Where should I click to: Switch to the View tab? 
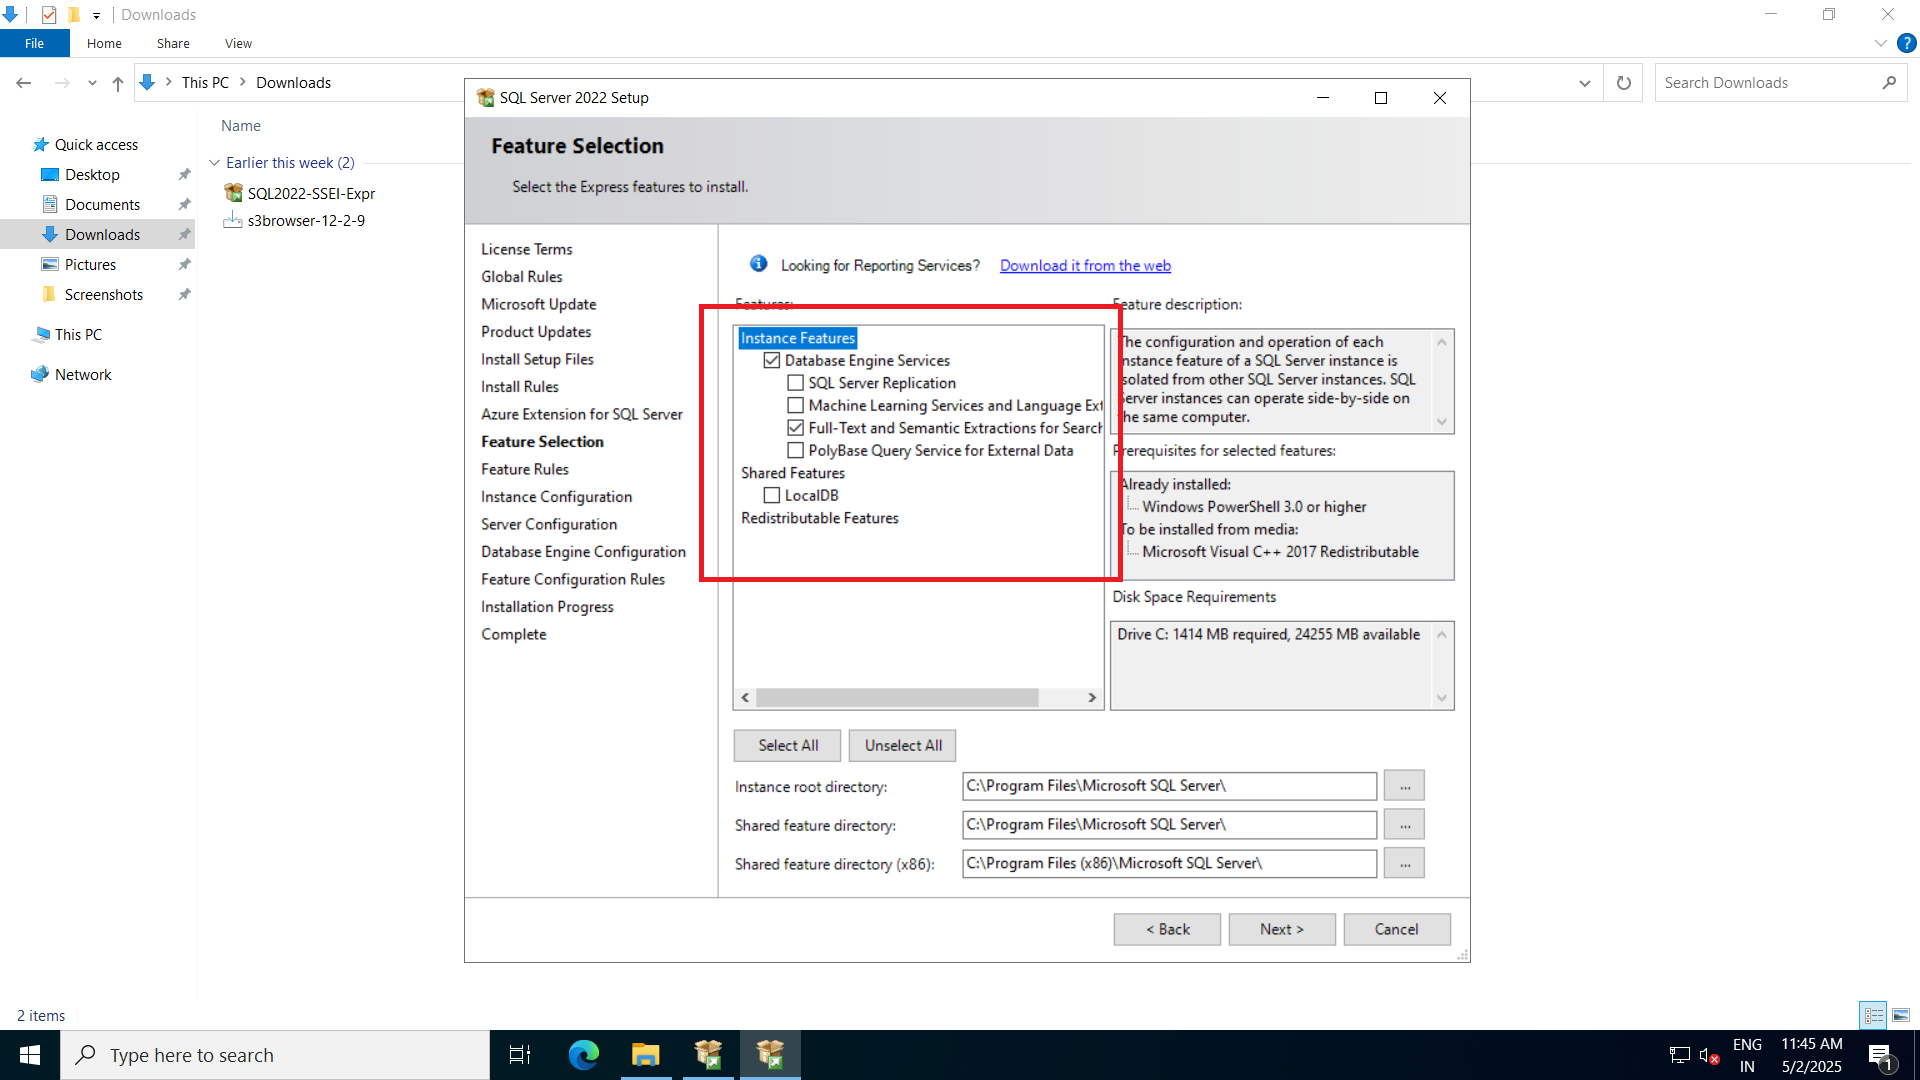click(238, 43)
